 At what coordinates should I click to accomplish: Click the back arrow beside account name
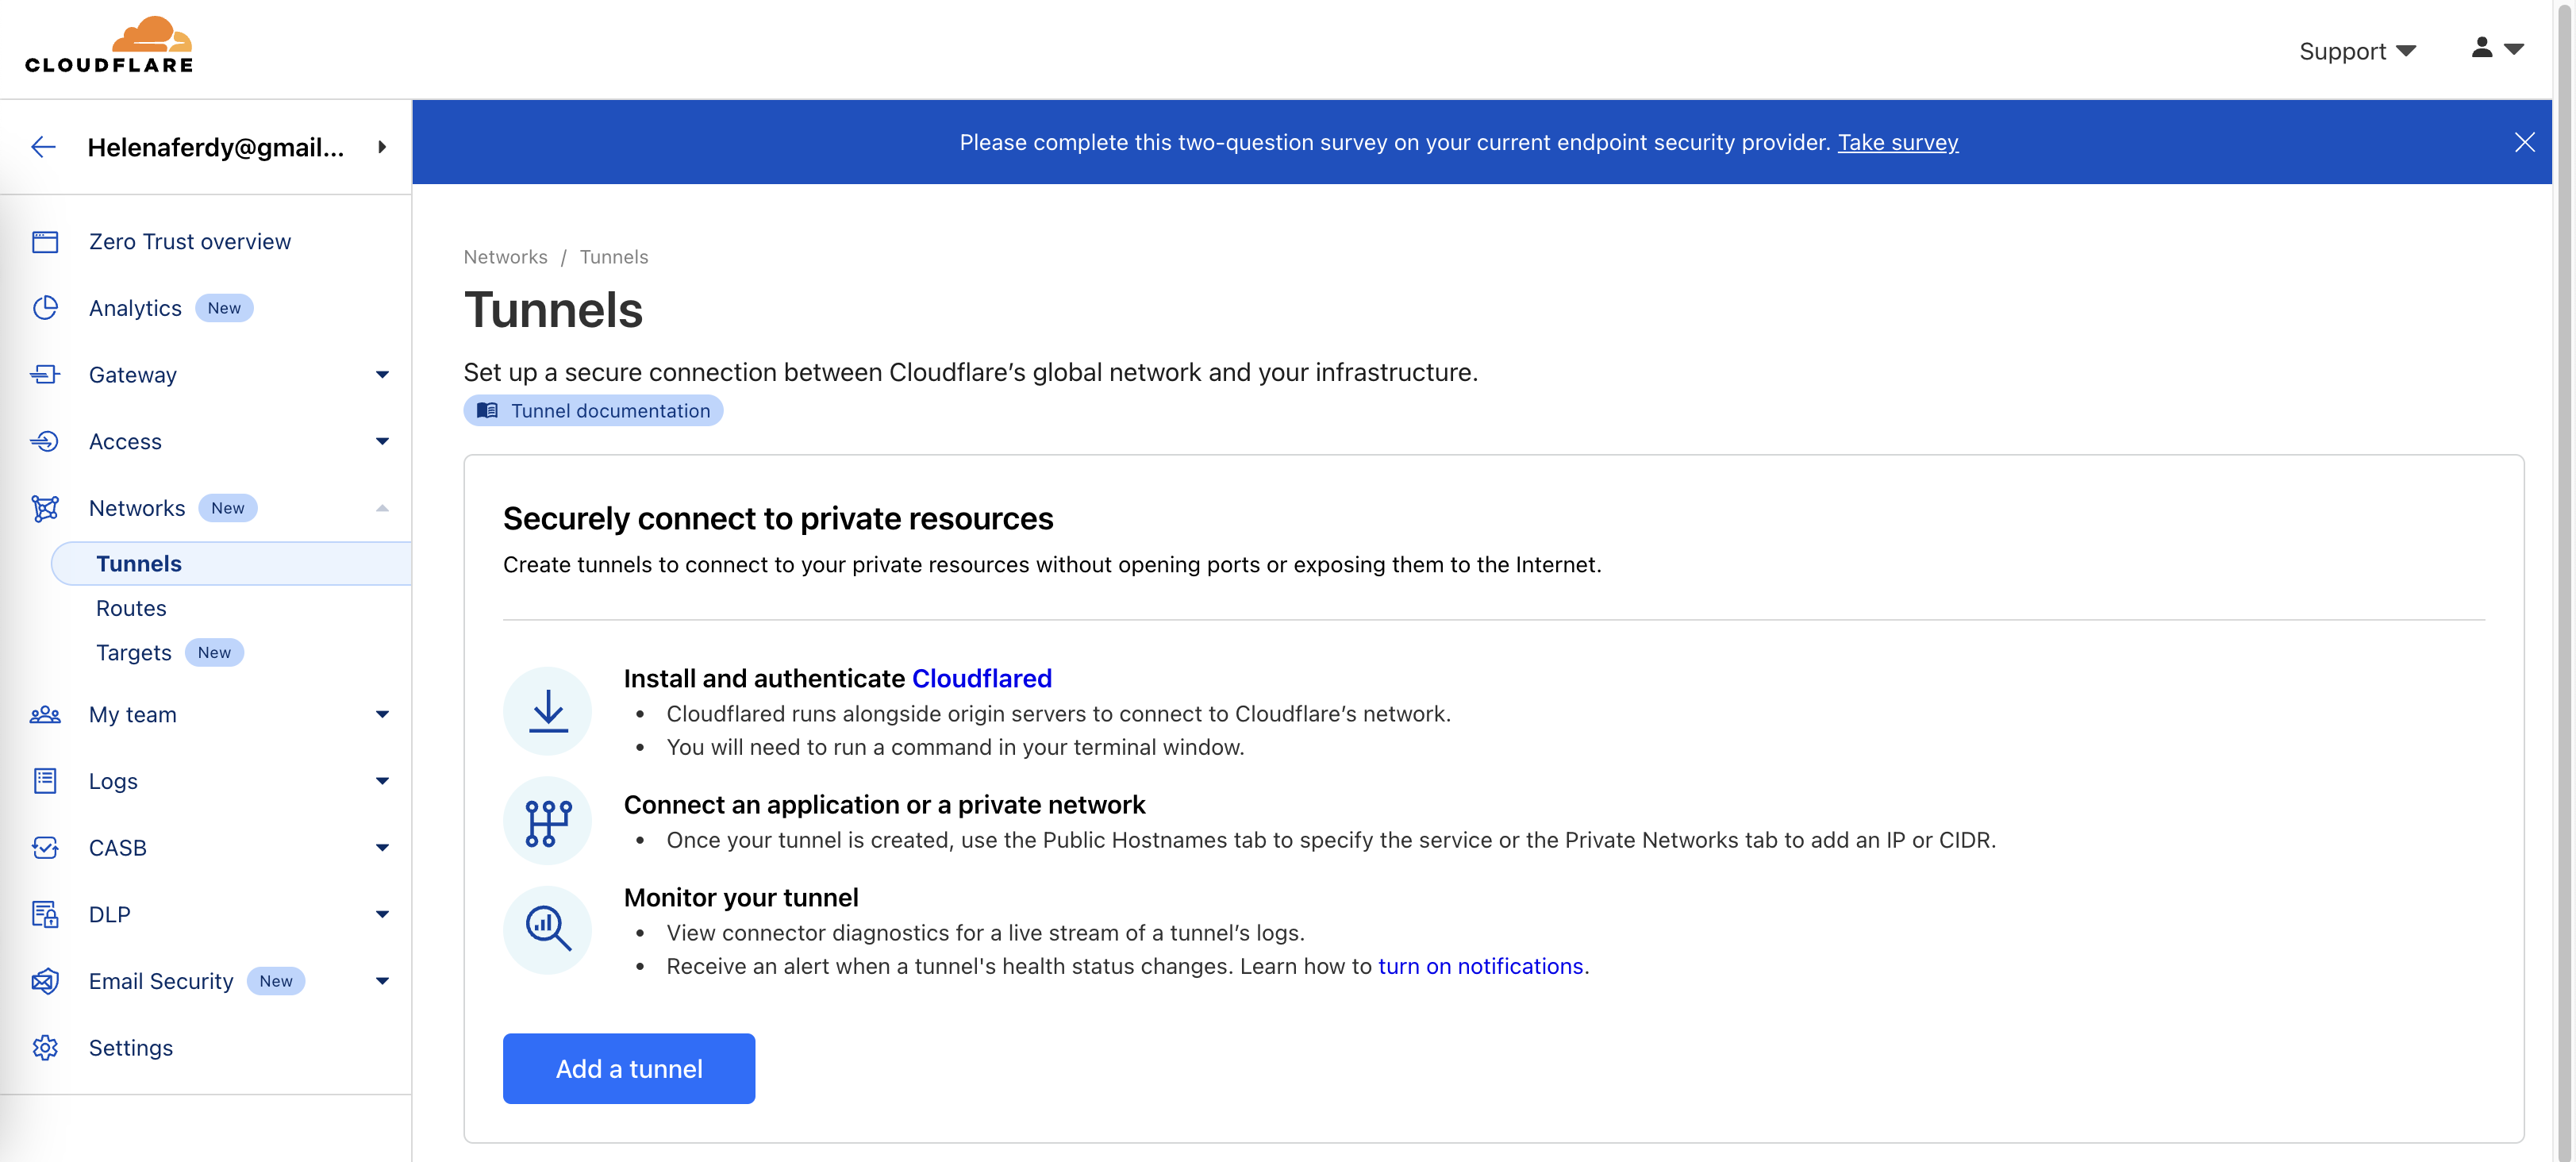point(43,147)
